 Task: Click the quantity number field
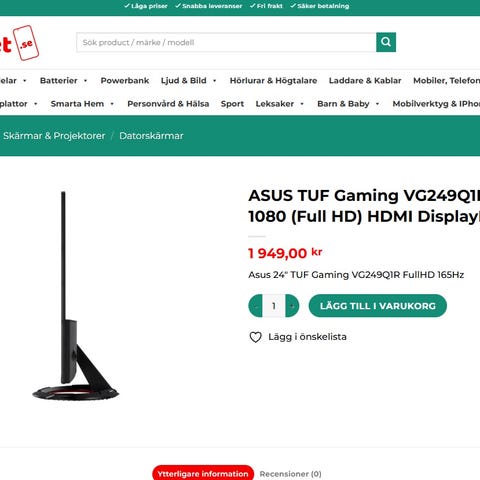pyautogui.click(x=274, y=306)
